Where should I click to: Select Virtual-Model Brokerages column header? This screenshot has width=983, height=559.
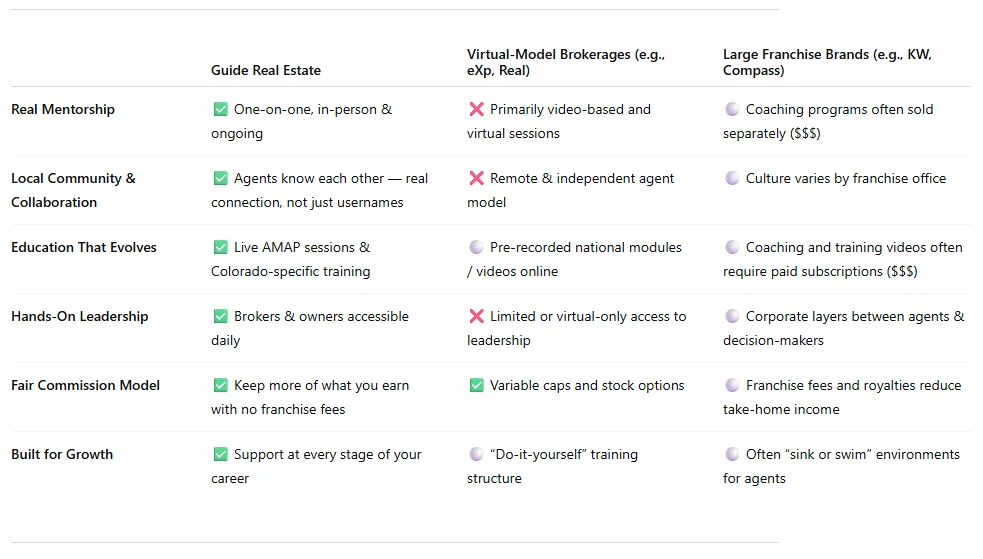(x=565, y=62)
